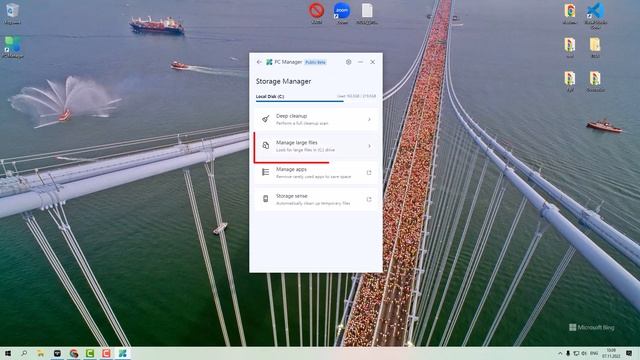Switch to Chrome on the taskbar
Viewport: 640px width, 360px height.
[73, 353]
